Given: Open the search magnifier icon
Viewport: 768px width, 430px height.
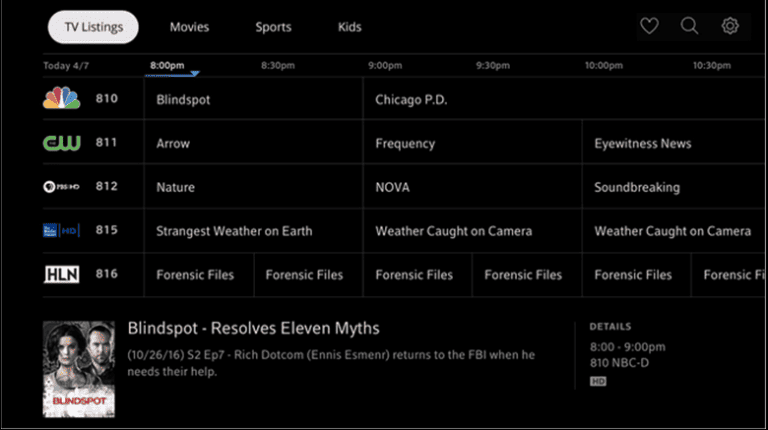Looking at the screenshot, I should click(x=689, y=26).
